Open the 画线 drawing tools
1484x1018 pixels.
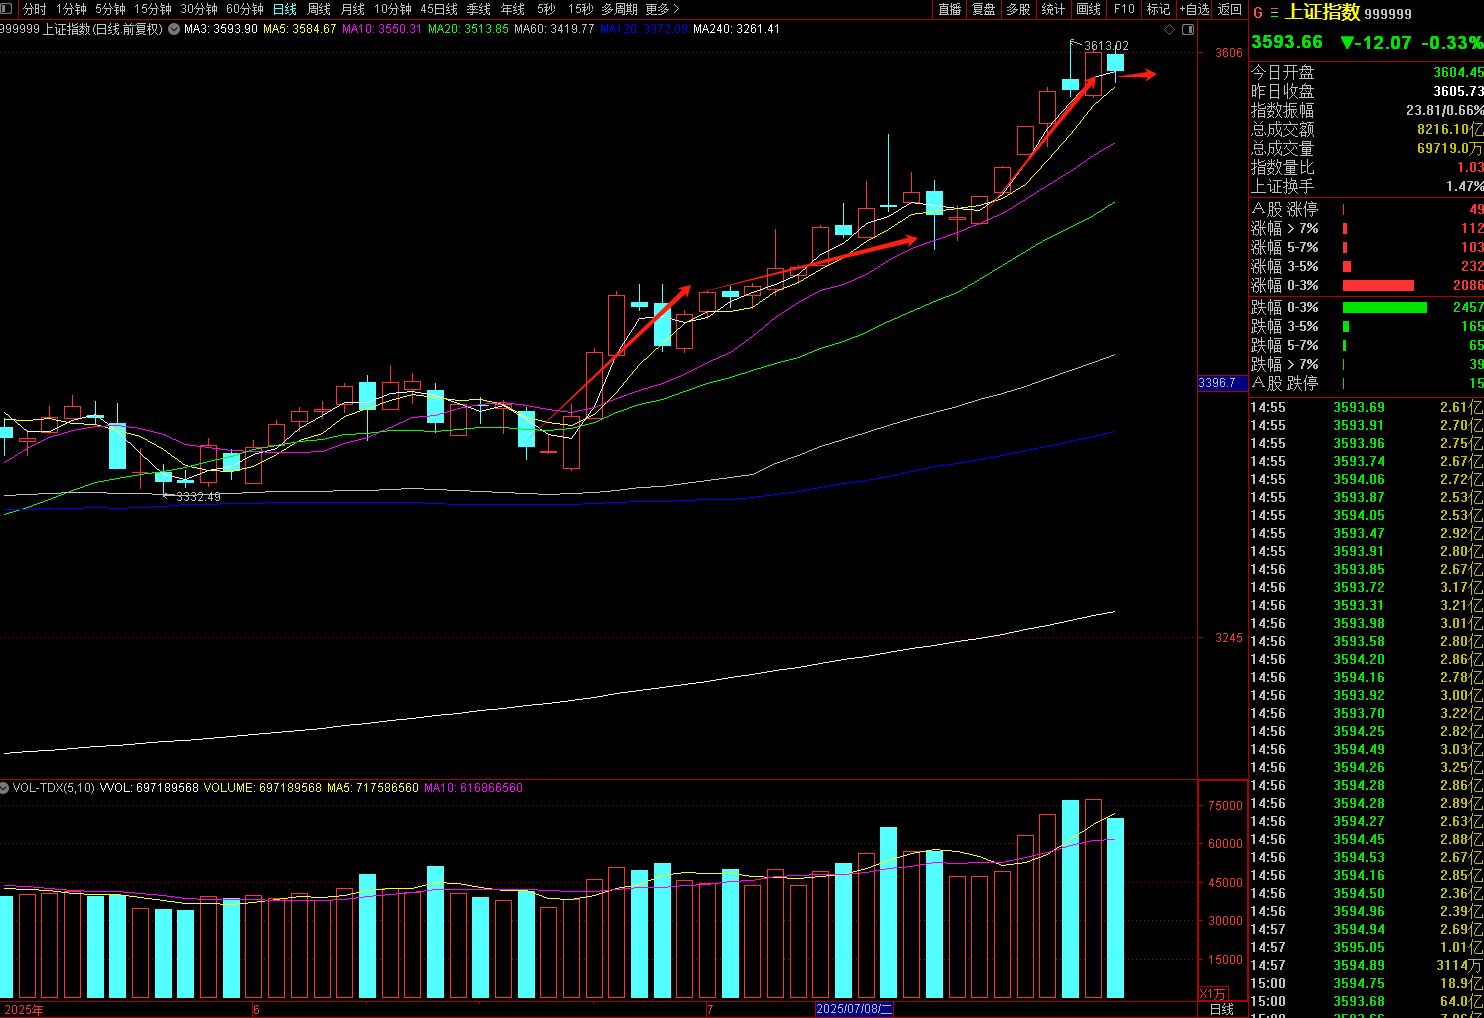(1088, 9)
